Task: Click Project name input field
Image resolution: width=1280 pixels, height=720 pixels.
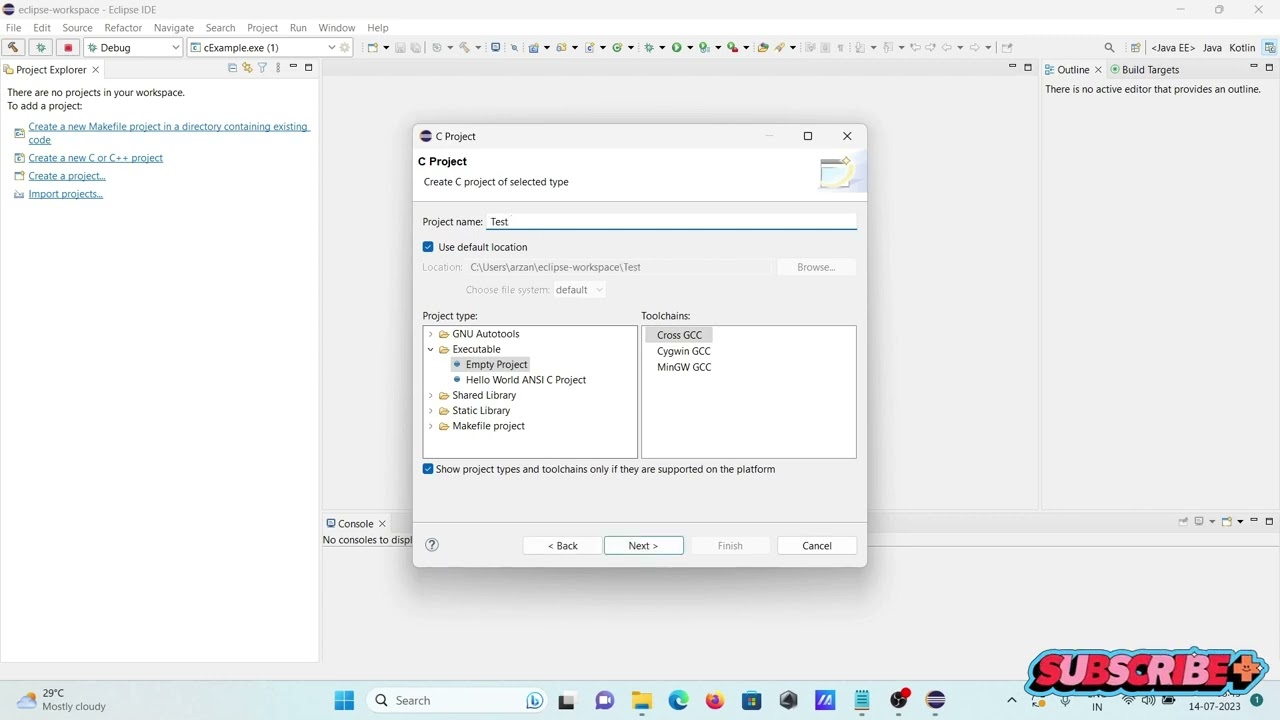Action: tap(671, 222)
